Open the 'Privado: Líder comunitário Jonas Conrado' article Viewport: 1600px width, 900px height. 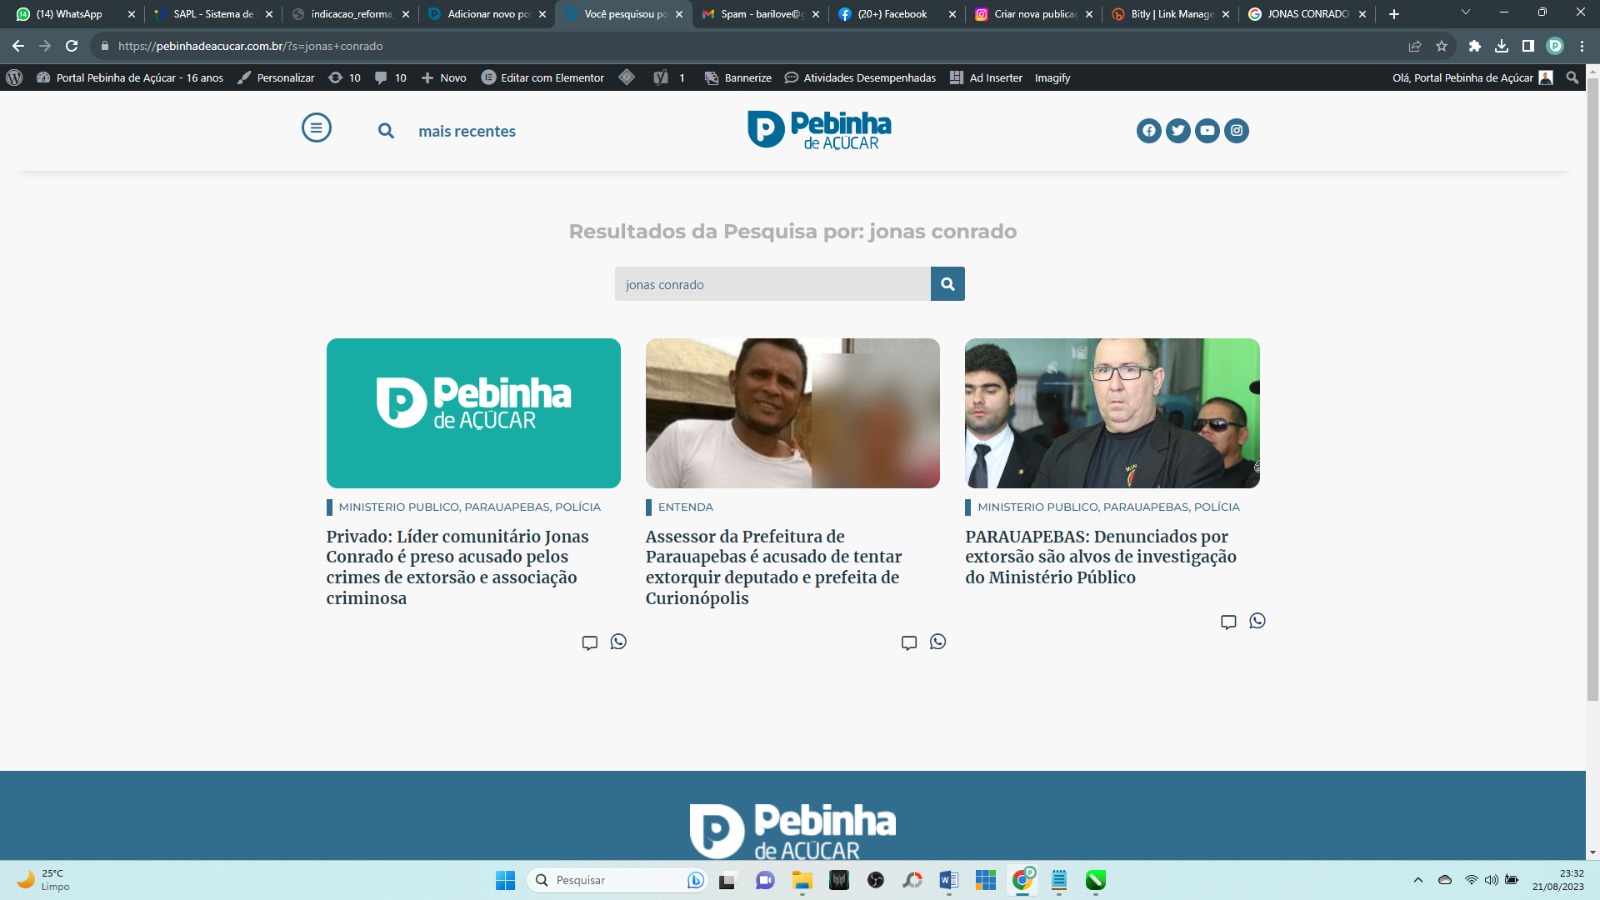457,567
